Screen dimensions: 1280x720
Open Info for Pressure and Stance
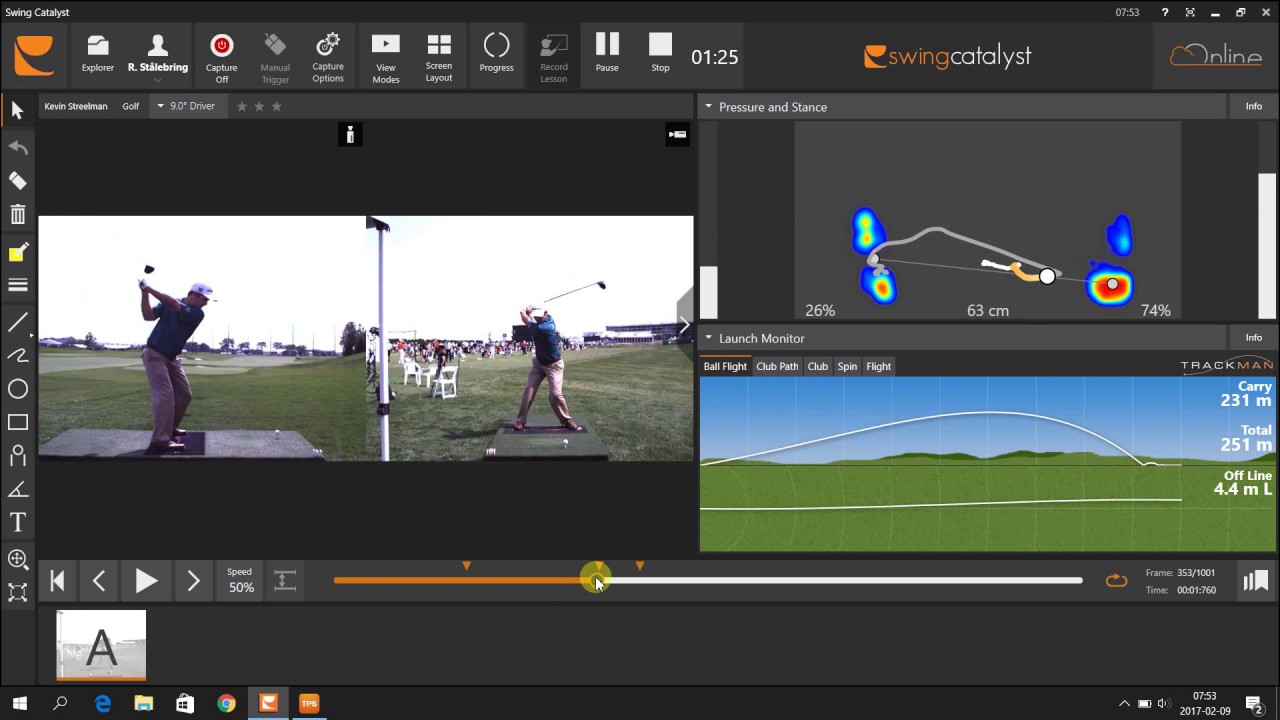1253,106
